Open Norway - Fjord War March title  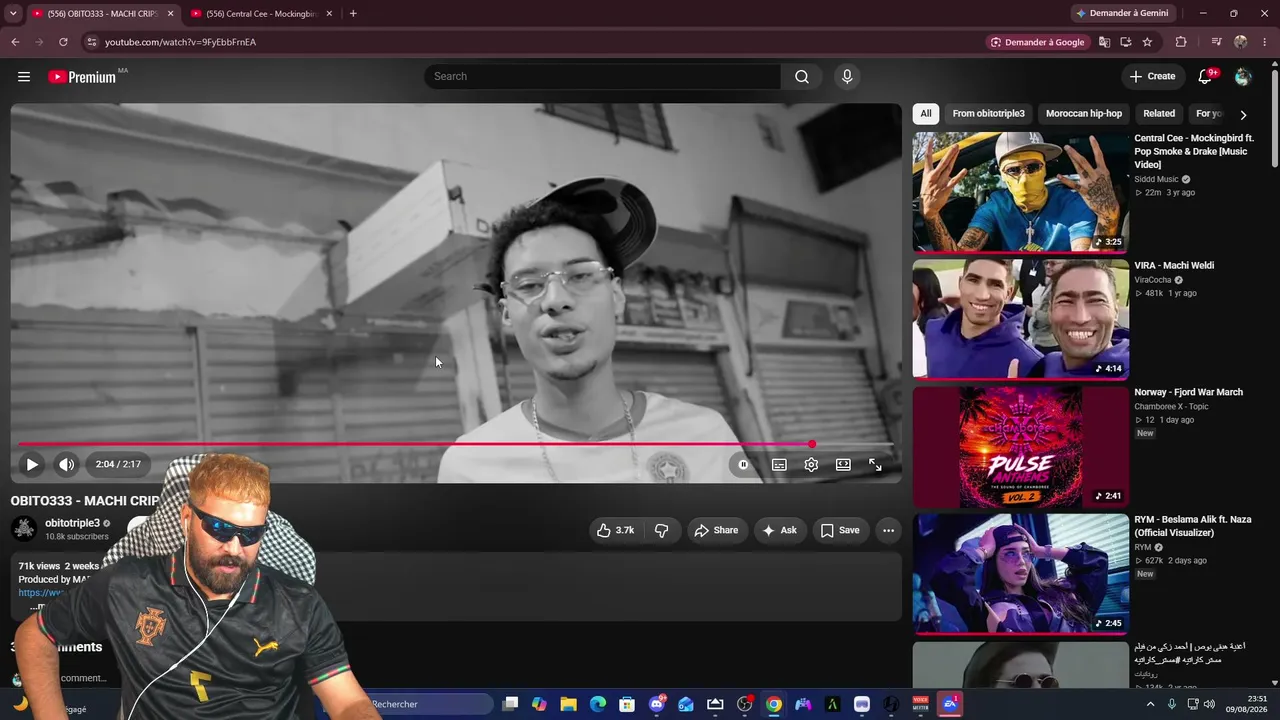pos(1188,392)
